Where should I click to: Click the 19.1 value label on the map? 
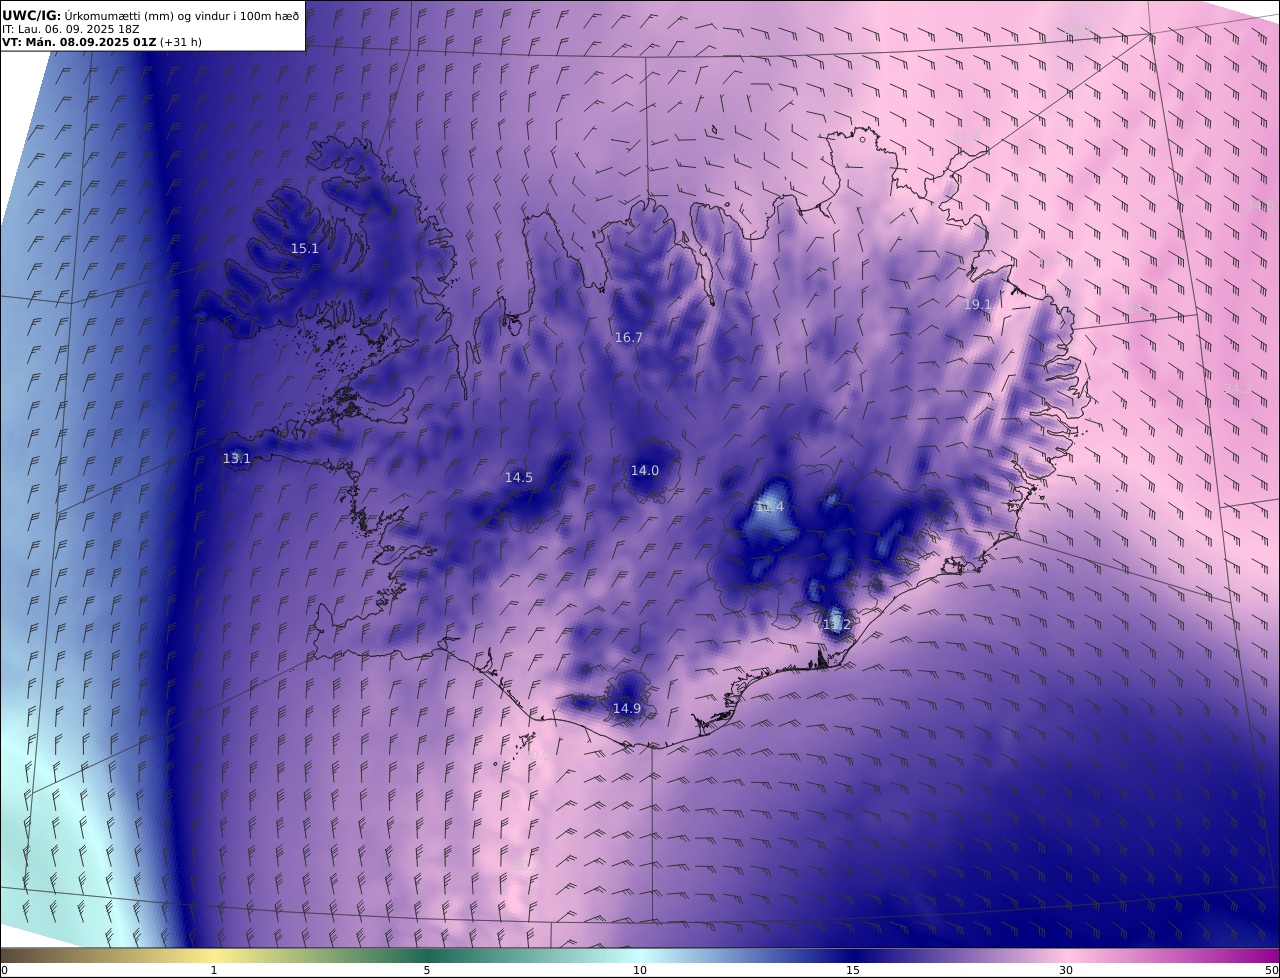[x=977, y=305]
